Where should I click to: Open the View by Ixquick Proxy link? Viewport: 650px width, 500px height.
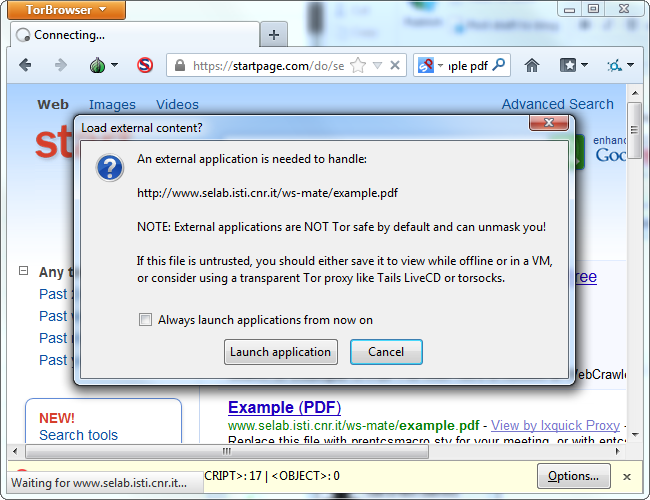coord(555,425)
